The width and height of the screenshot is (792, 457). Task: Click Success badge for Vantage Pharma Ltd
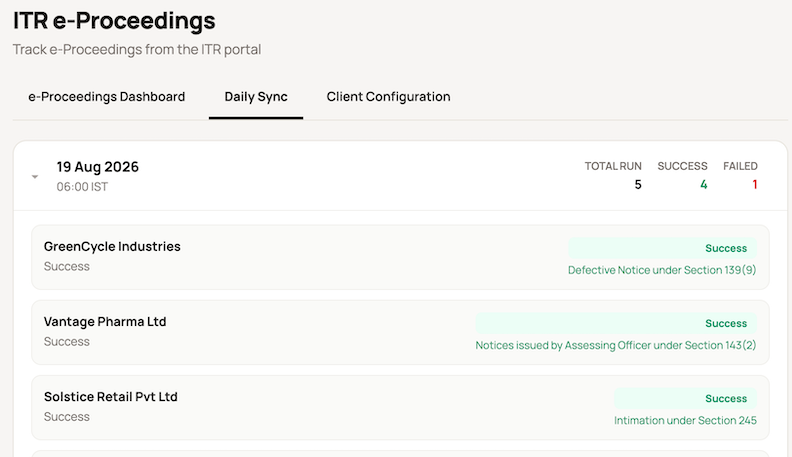(616, 323)
